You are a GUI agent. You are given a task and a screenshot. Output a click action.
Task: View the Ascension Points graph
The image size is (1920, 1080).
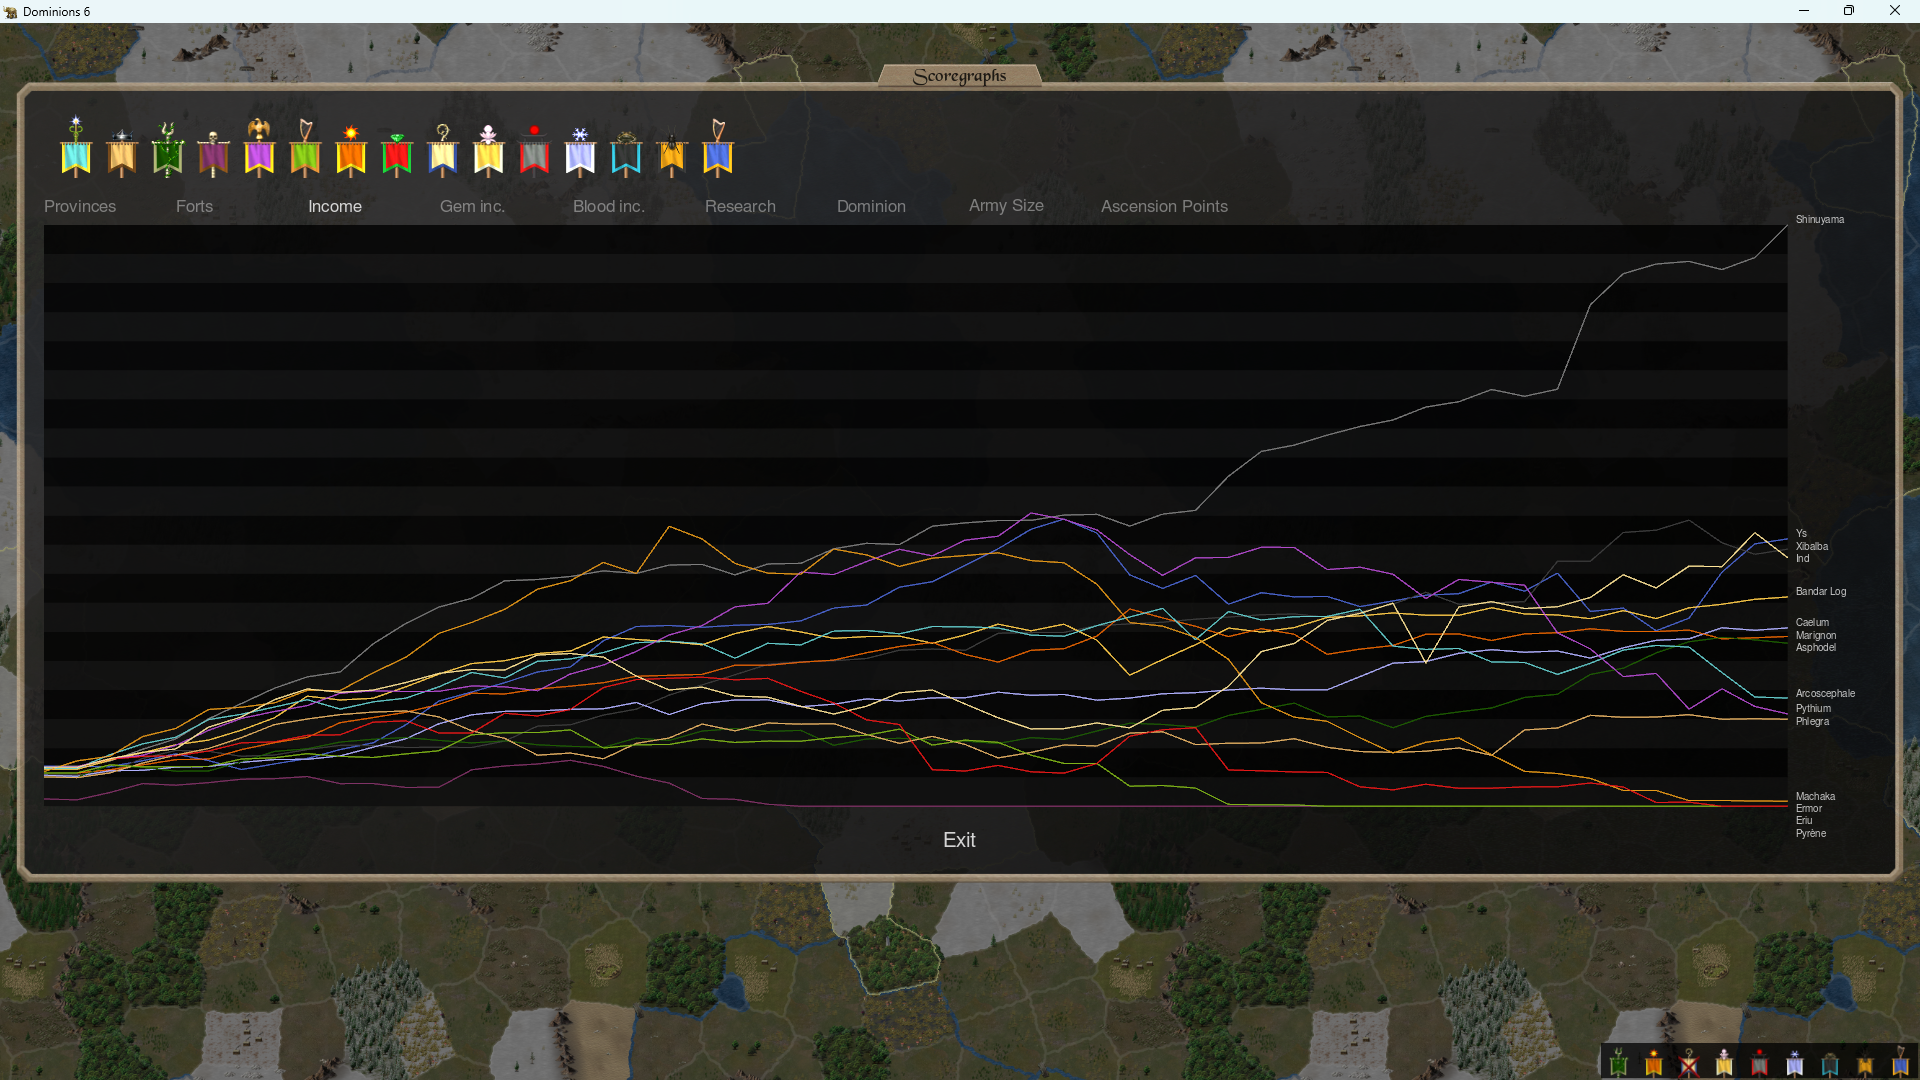click(1164, 206)
